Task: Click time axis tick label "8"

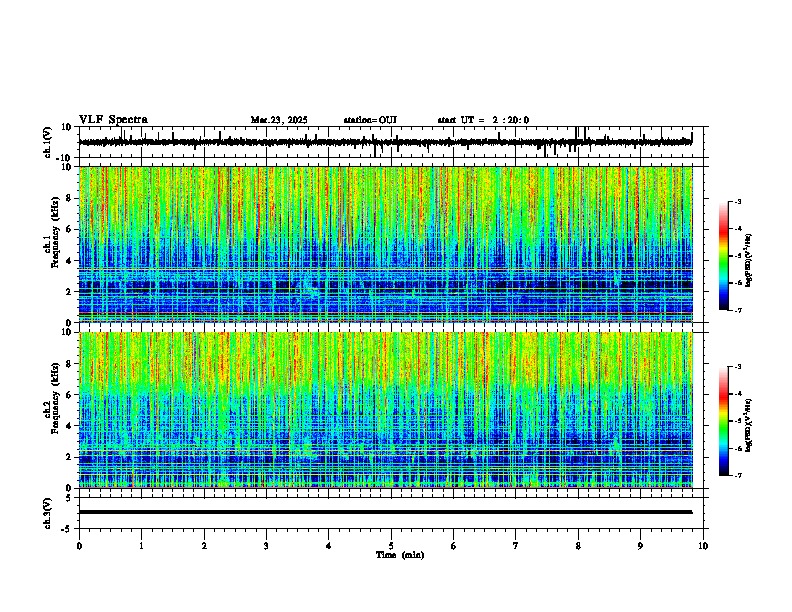Action: tap(578, 546)
